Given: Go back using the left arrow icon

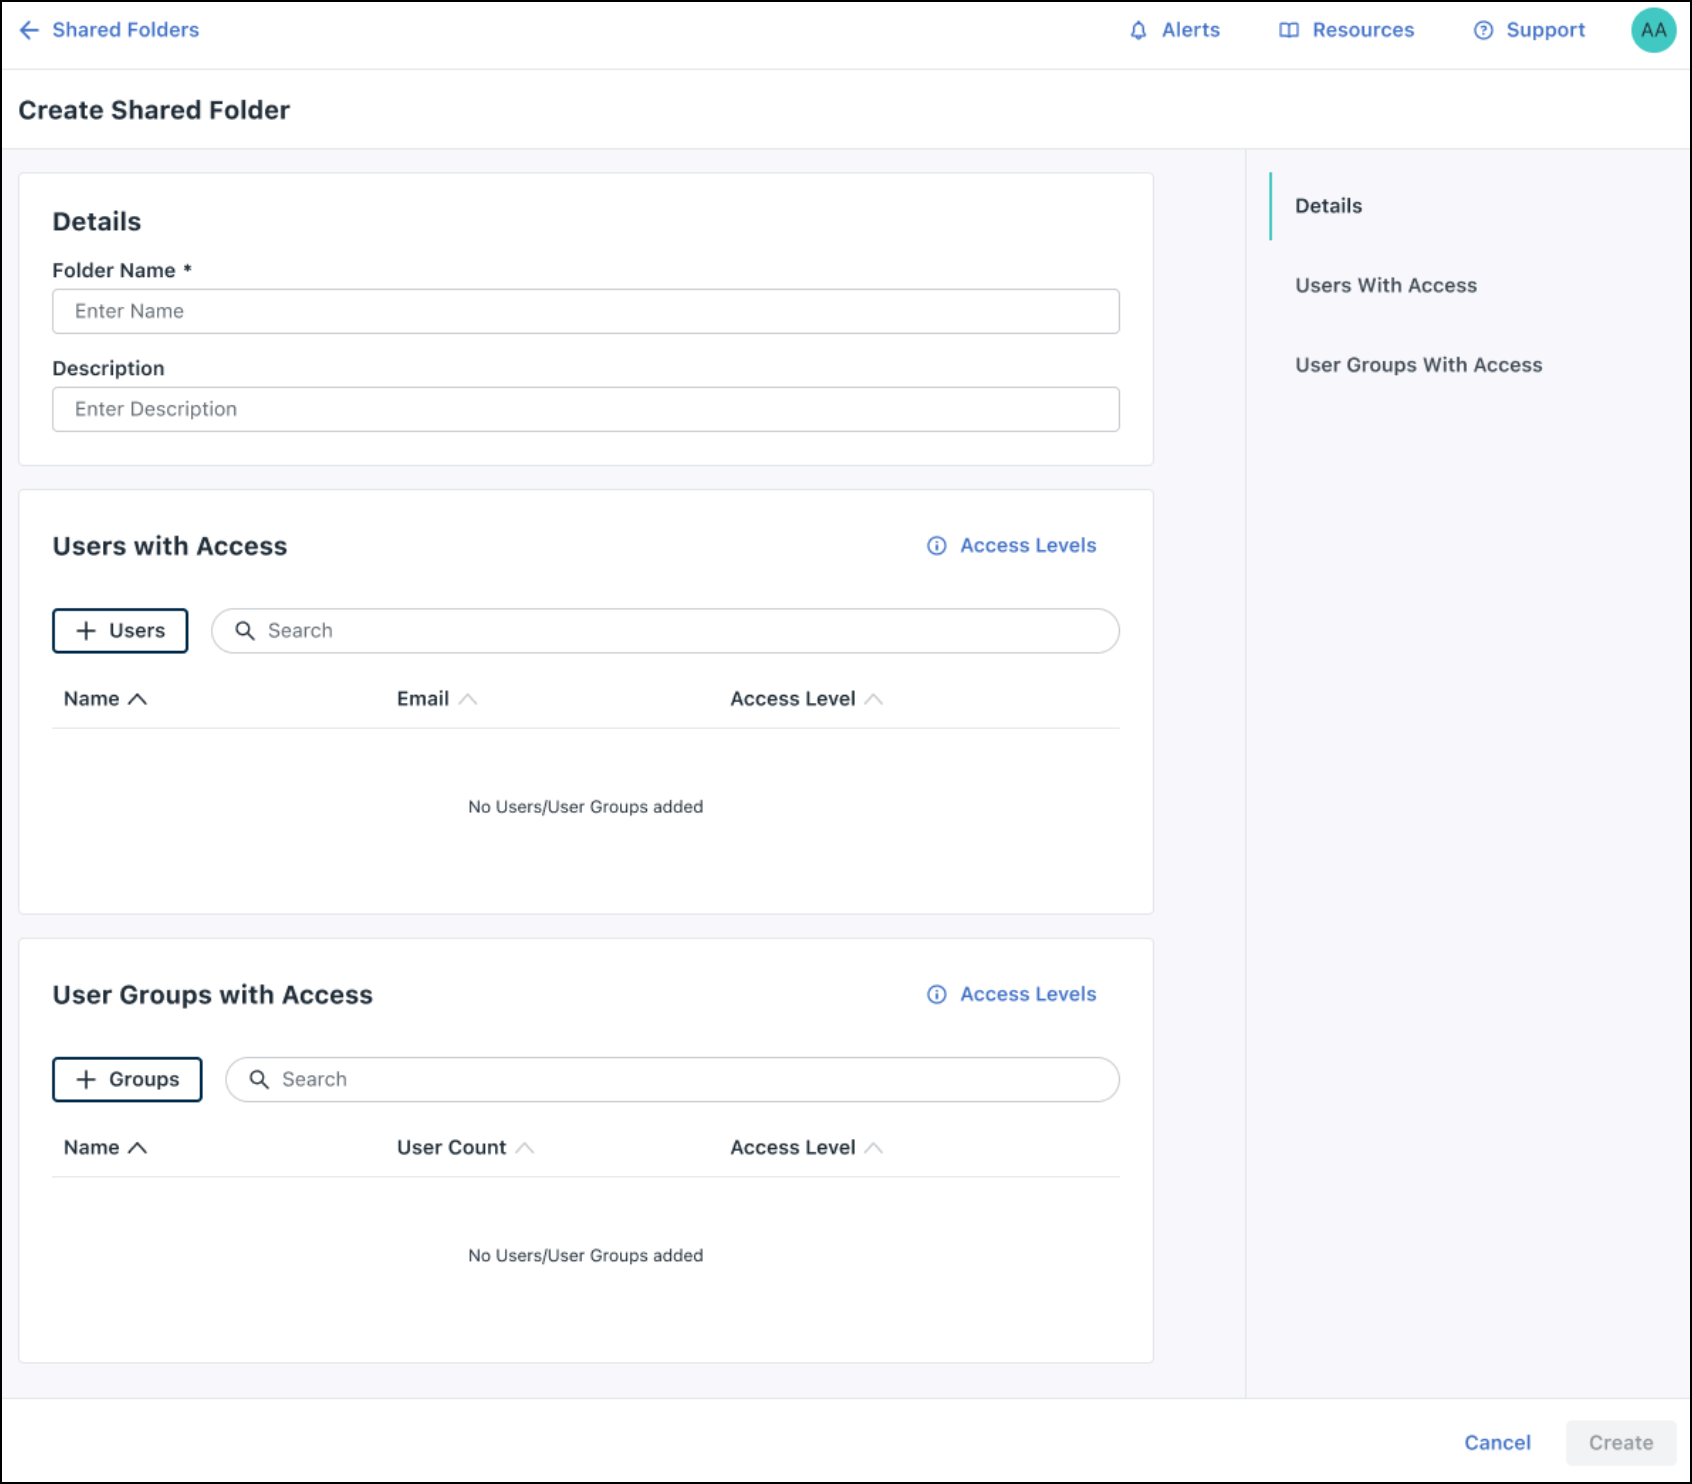Looking at the screenshot, I should [28, 30].
